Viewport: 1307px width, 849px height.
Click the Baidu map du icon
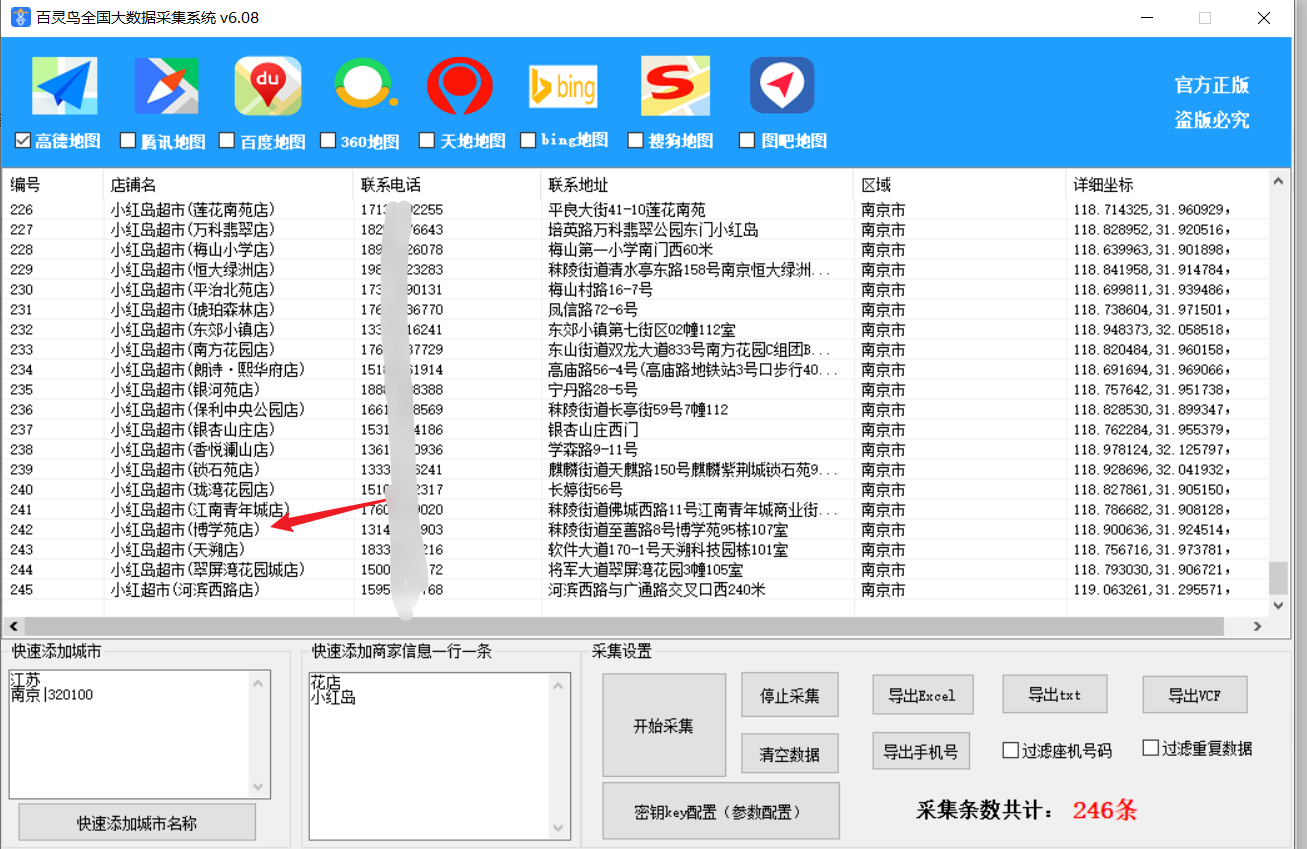(x=268, y=86)
